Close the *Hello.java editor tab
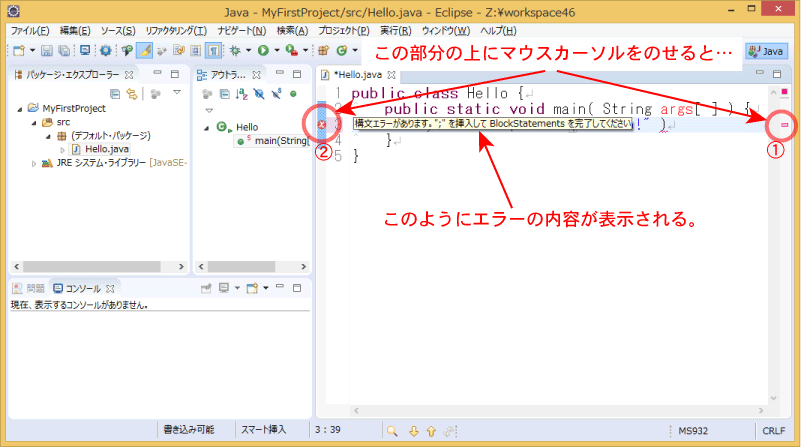 click(391, 75)
